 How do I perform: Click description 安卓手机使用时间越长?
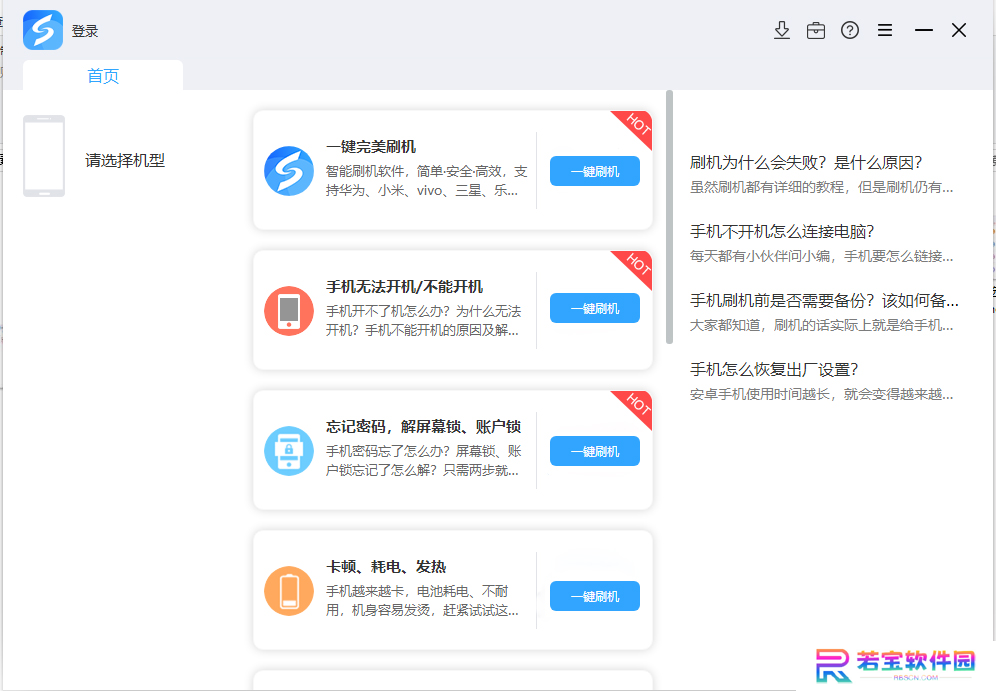821,394
